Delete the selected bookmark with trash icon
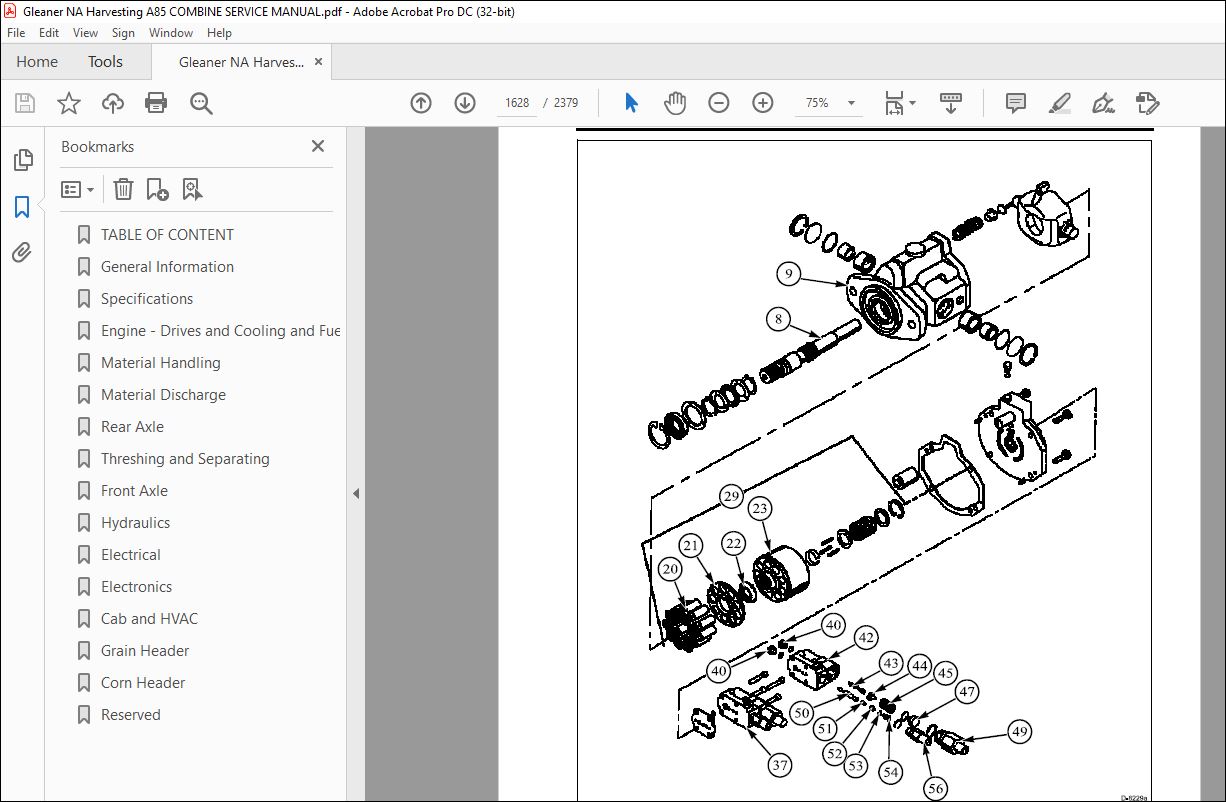The height and width of the screenshot is (802, 1226). 123,189
